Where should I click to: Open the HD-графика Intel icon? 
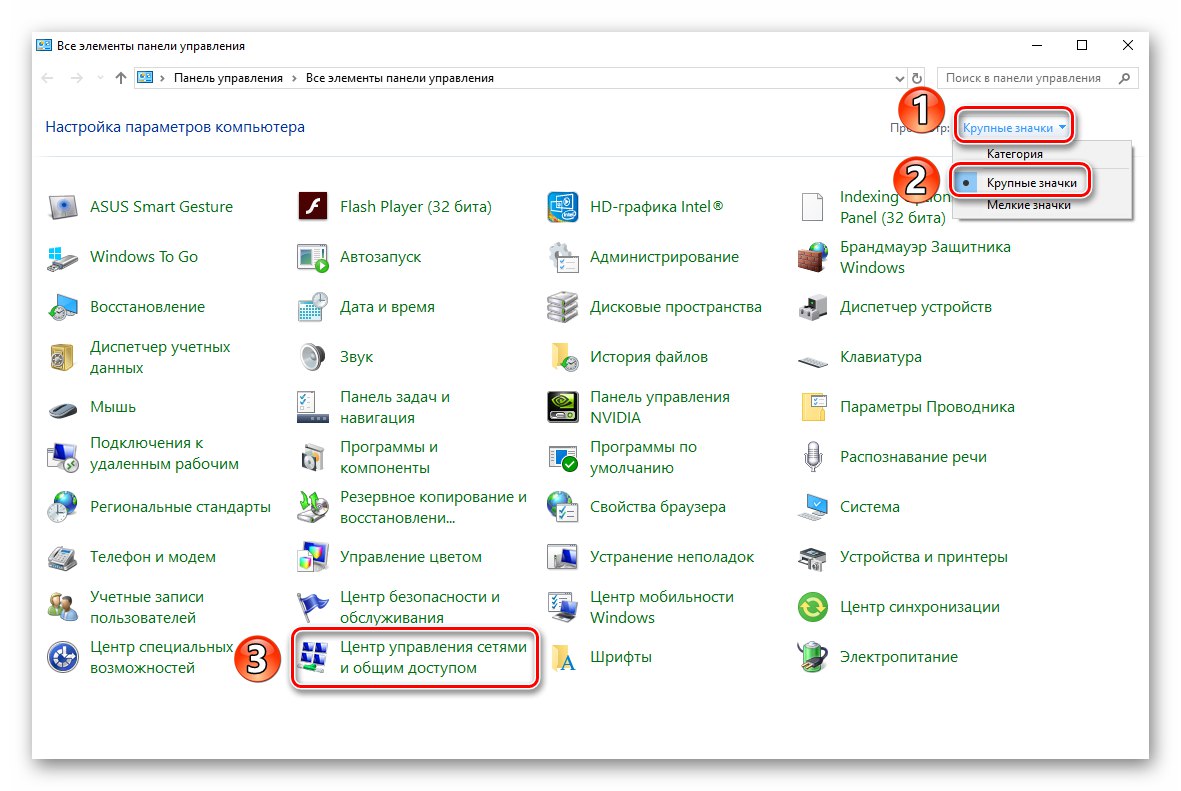pos(563,206)
